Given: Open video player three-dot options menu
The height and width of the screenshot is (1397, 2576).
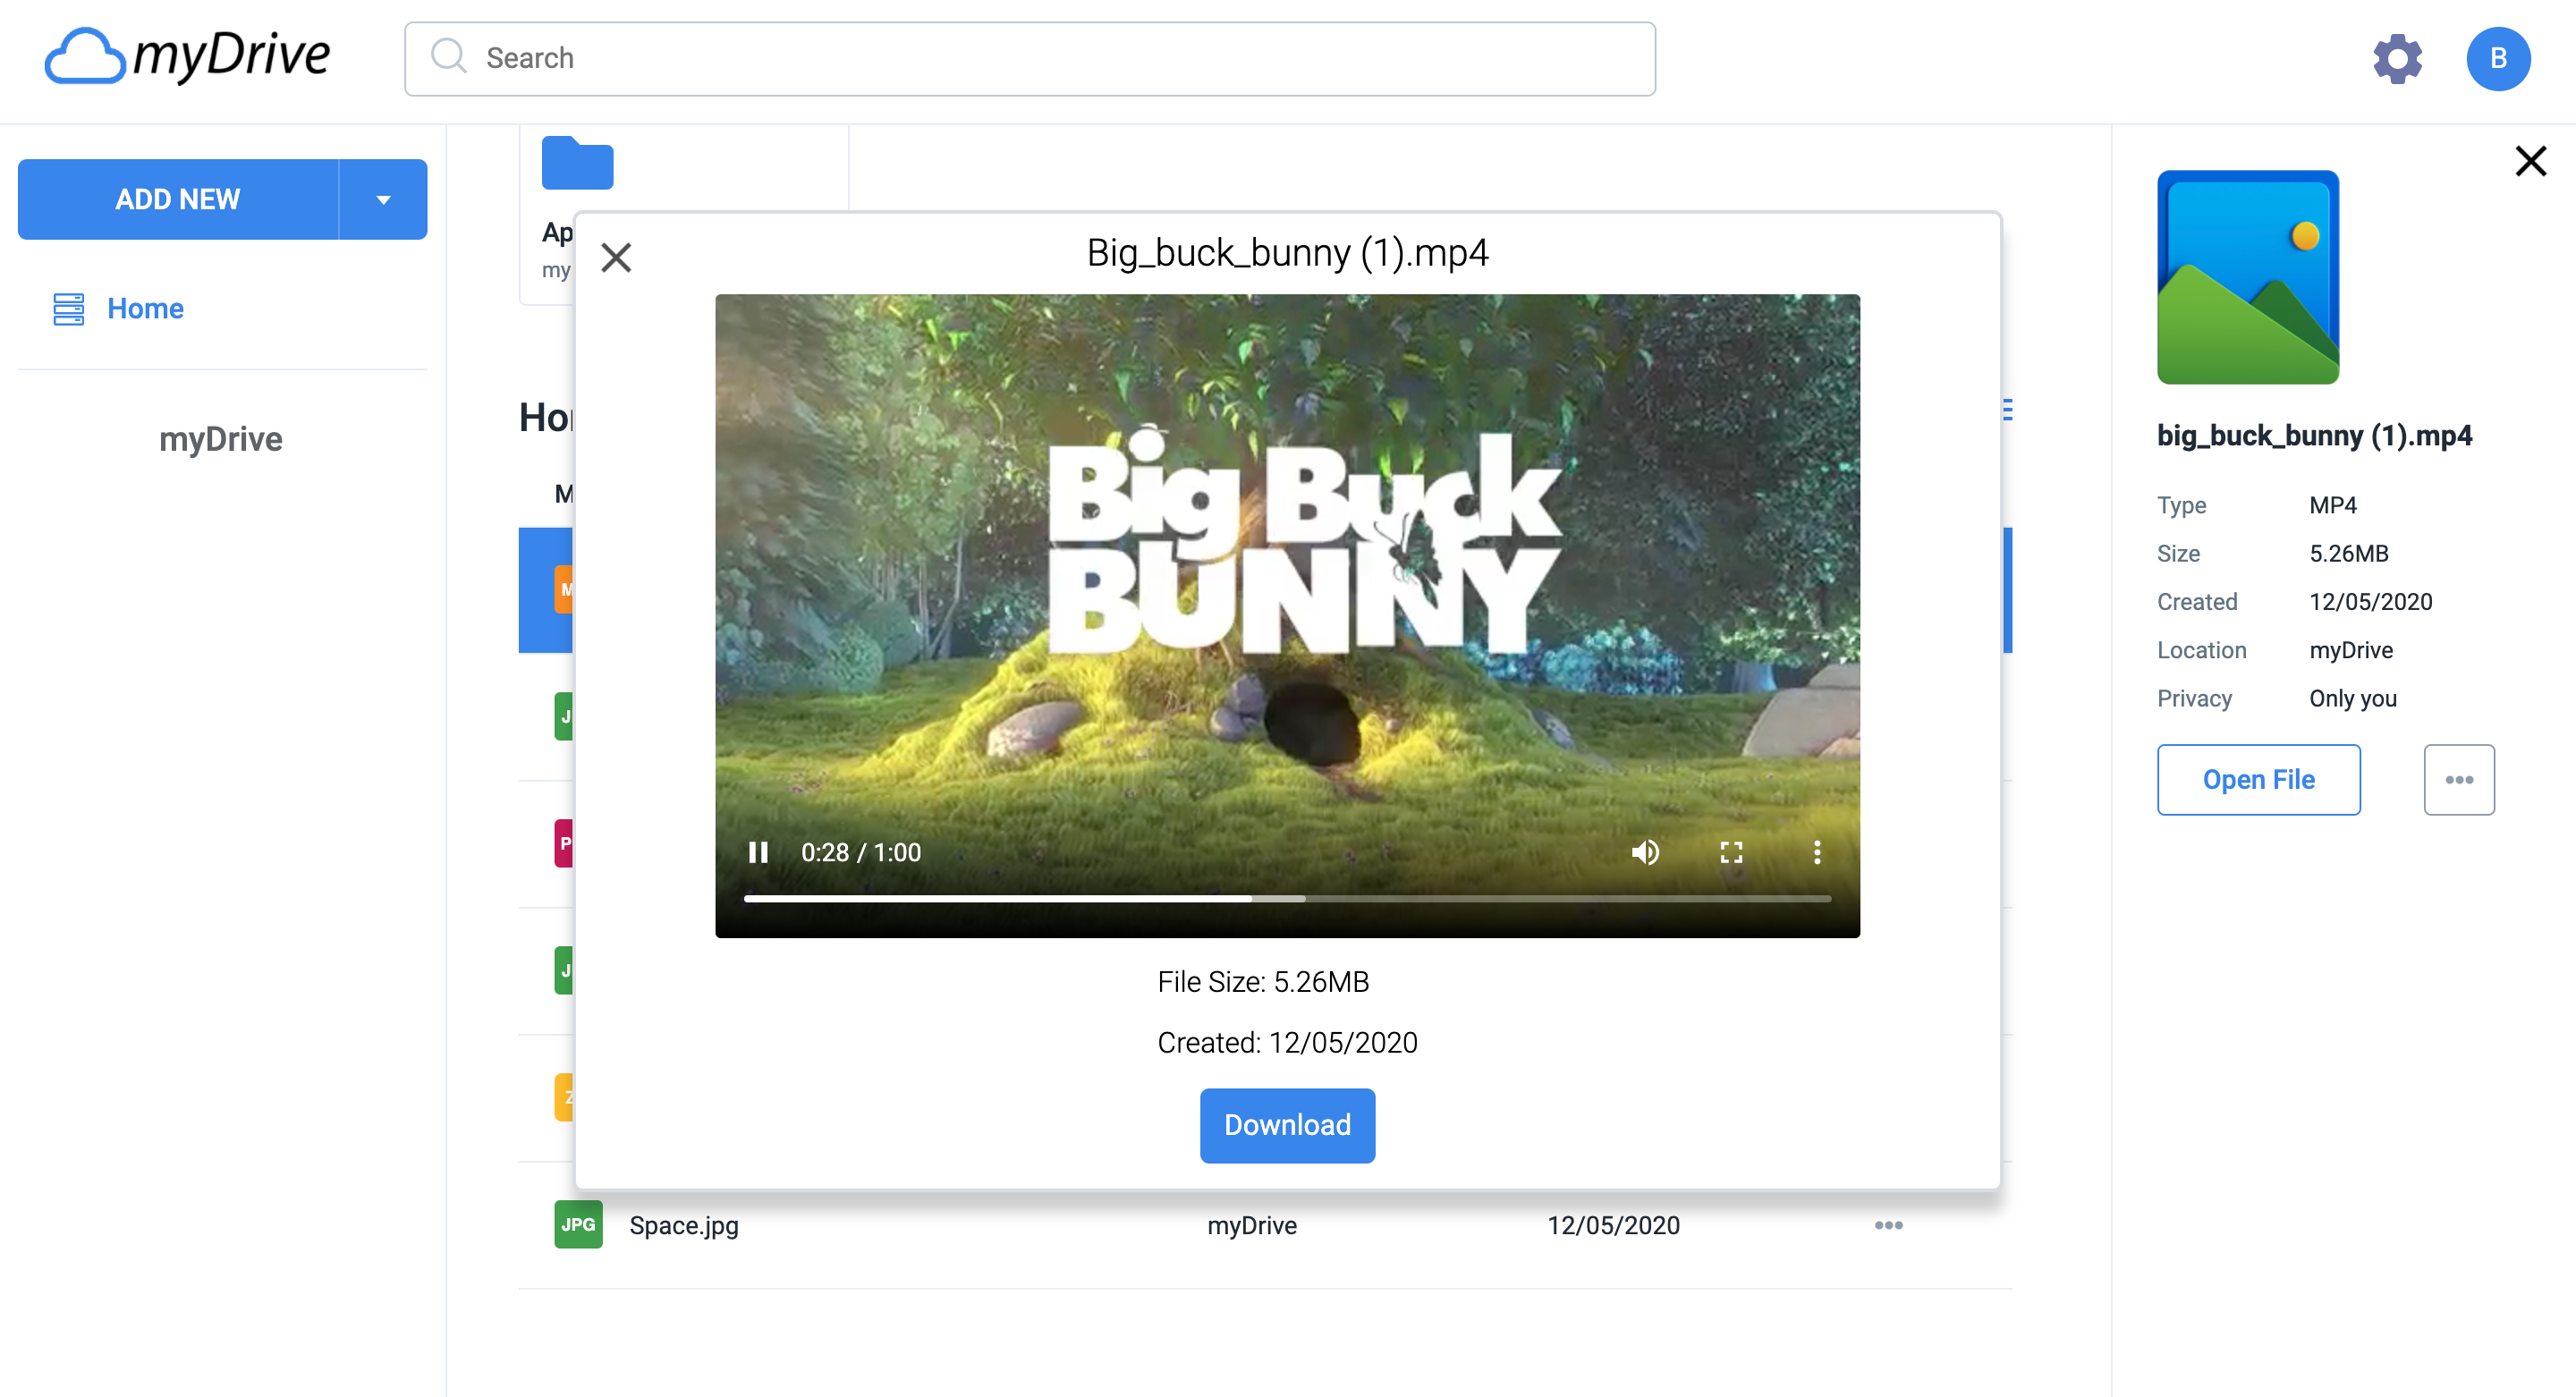Looking at the screenshot, I should coord(1817,852).
